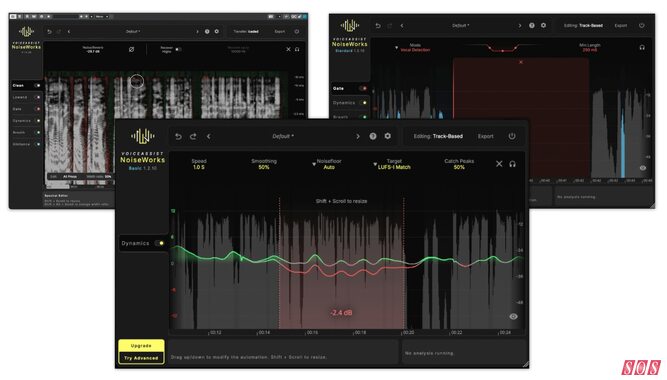Click the Catch Peaks 50% value
The height and width of the screenshot is (380, 667).
459,168
